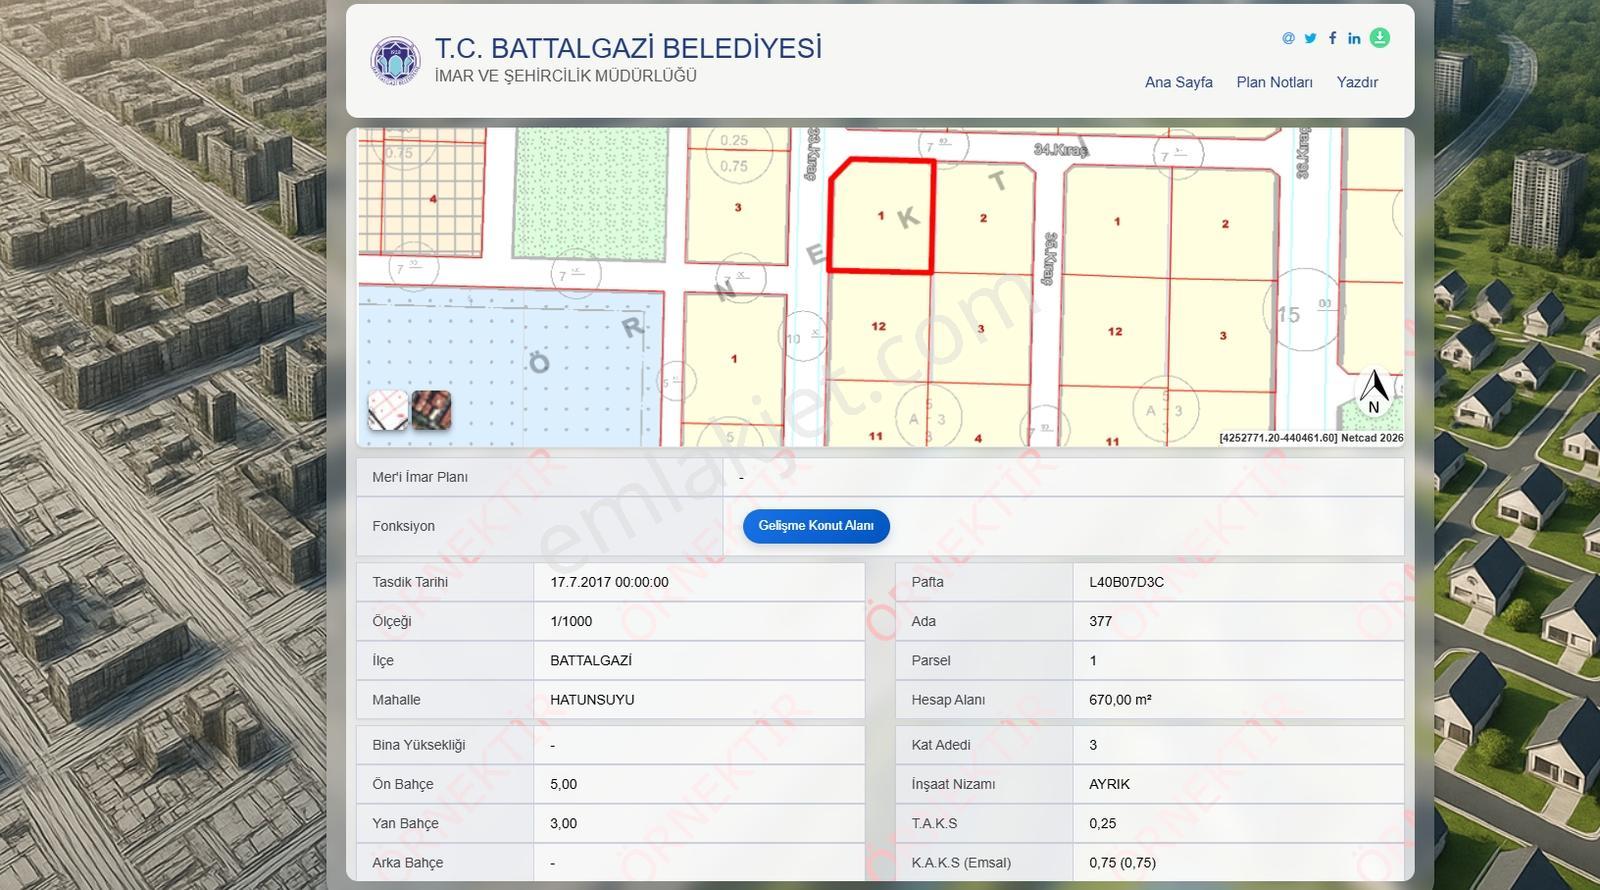Switch to the satellite imagery map layer
Screen dimensions: 1600x890
coord(431,410)
